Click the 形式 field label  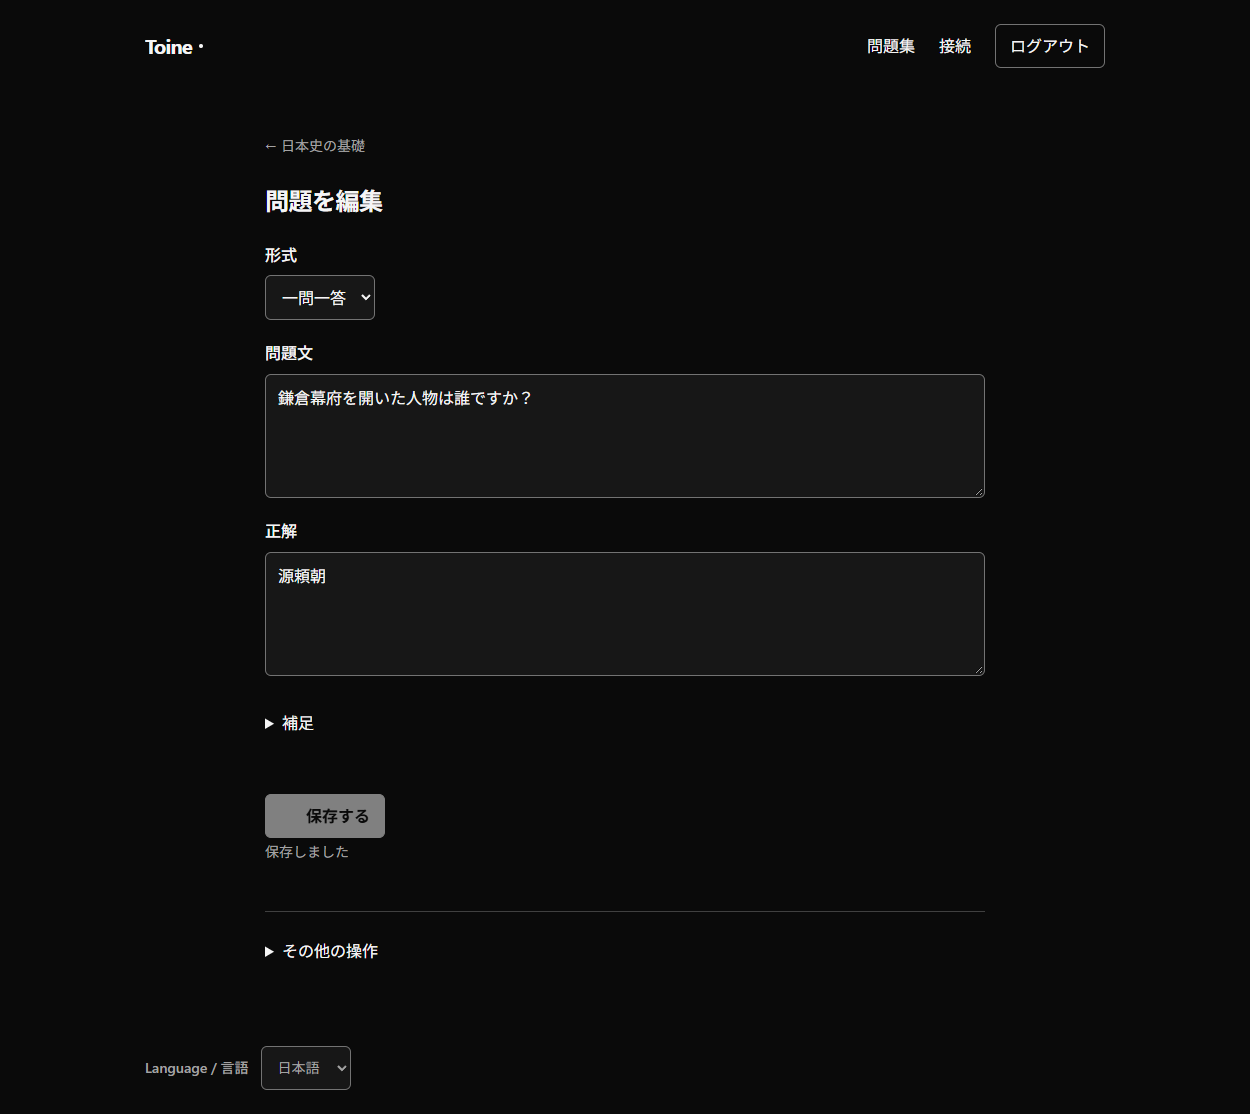281,256
